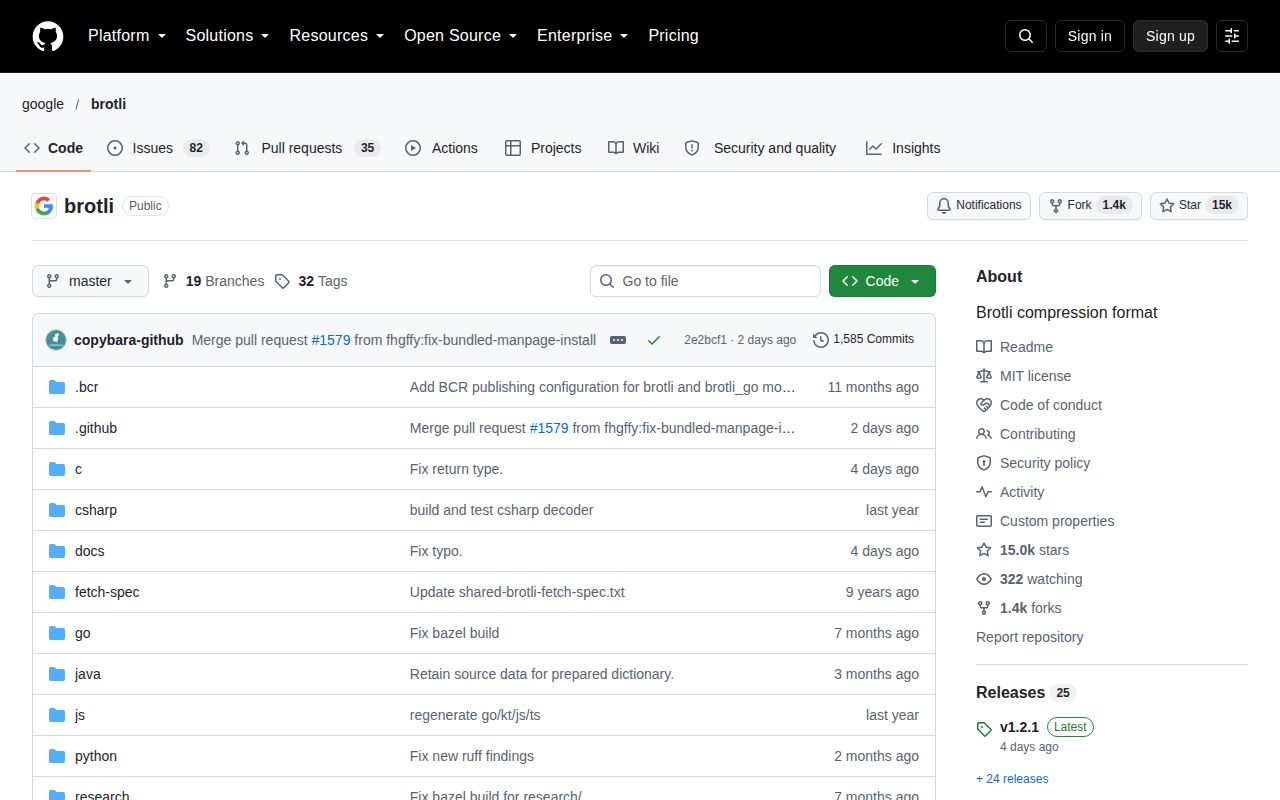The width and height of the screenshot is (1280, 800).
Task: Click the java folder icon
Action: [57, 674]
